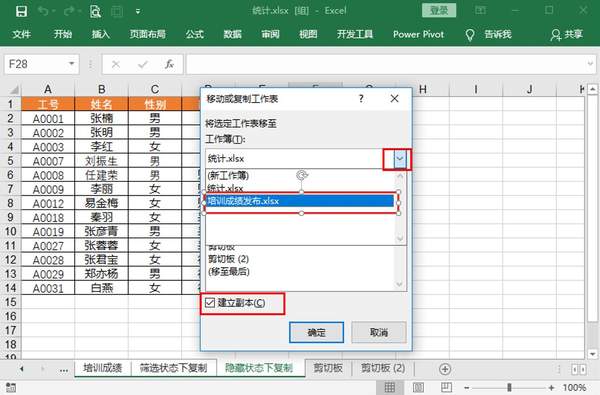The height and width of the screenshot is (395, 600).
Task: Open the 页面布局 ribbon tab
Action: (148, 34)
